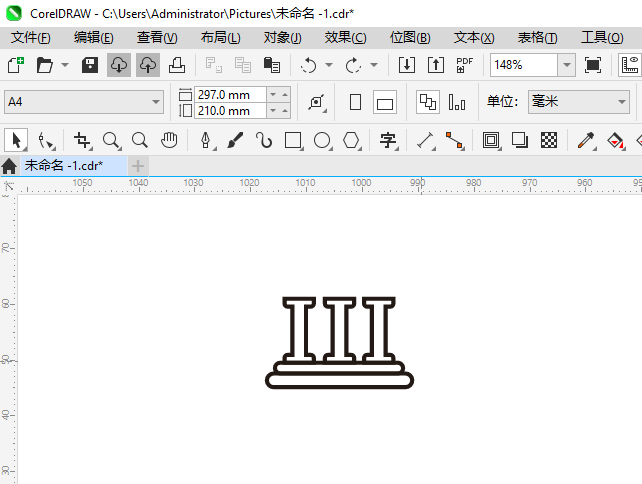This screenshot has height=484, width=642.
Task: Toggle the all pages layout icon
Action: pyautogui.click(x=428, y=102)
